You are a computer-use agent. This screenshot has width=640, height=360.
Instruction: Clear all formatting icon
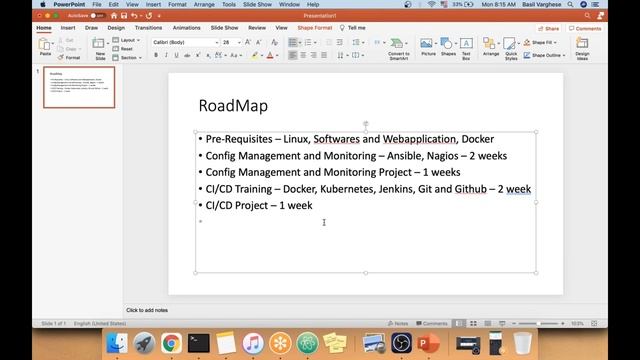(x=274, y=42)
